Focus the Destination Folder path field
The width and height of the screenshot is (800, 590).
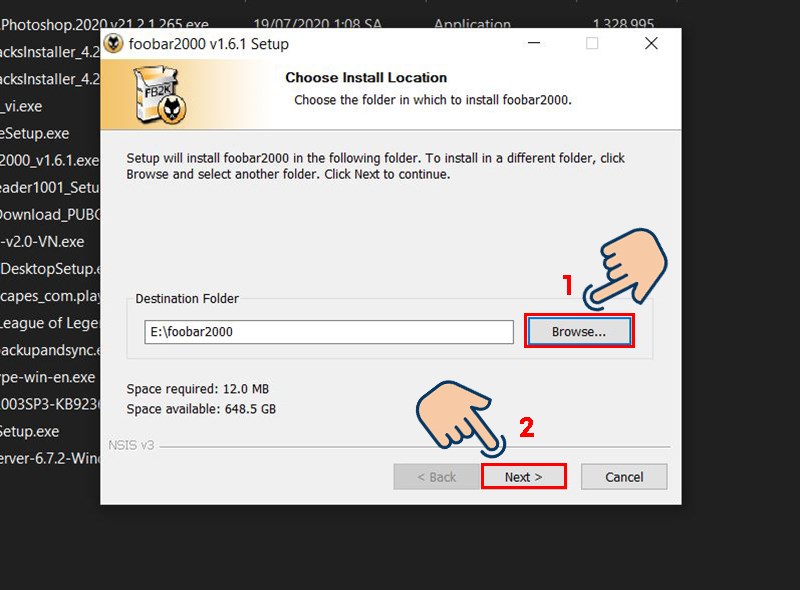(x=329, y=332)
